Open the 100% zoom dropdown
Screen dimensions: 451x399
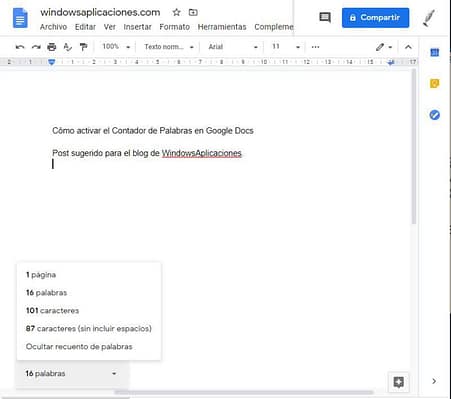pyautogui.click(x=116, y=47)
